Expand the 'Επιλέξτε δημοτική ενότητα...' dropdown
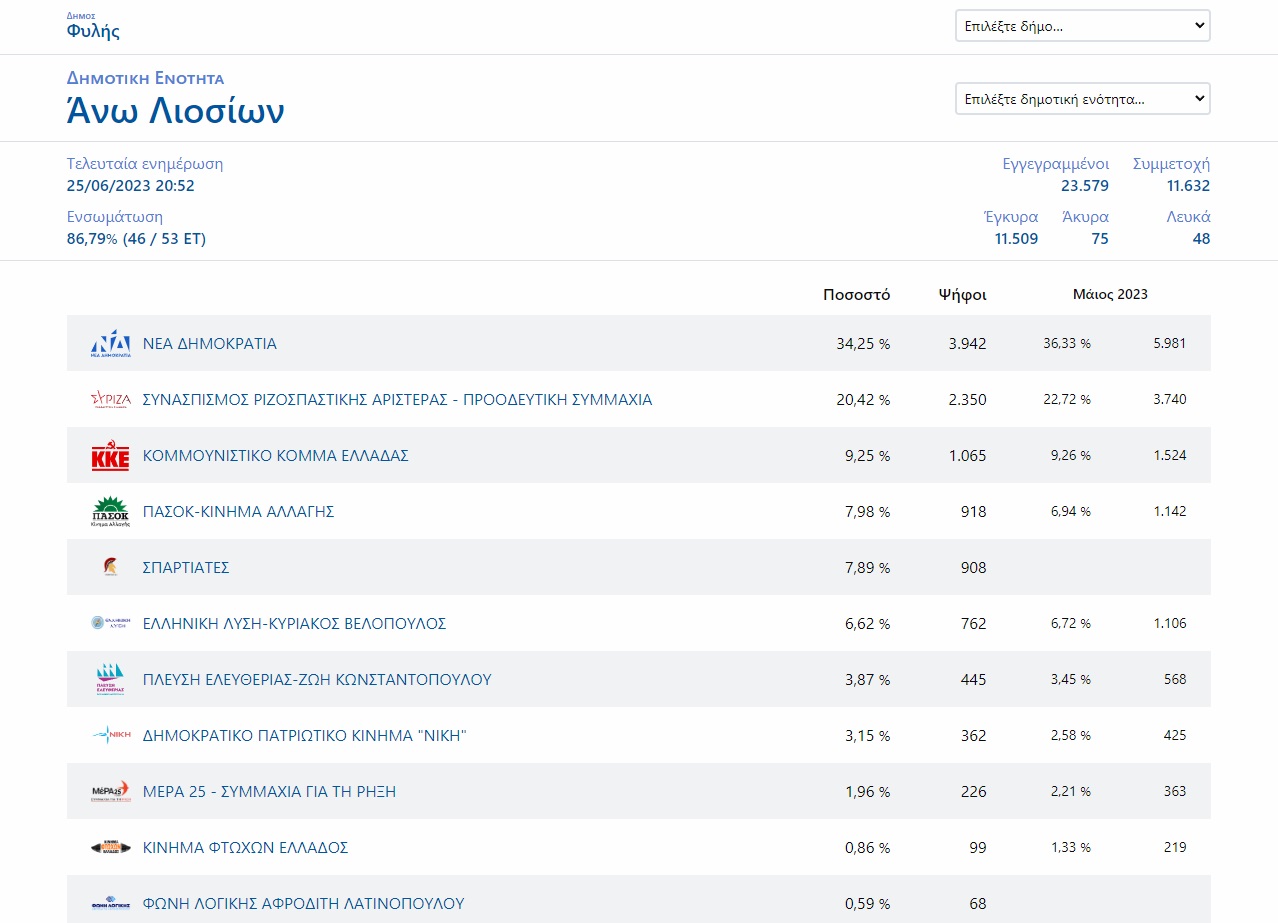This screenshot has width=1278, height=923. [x=1082, y=99]
